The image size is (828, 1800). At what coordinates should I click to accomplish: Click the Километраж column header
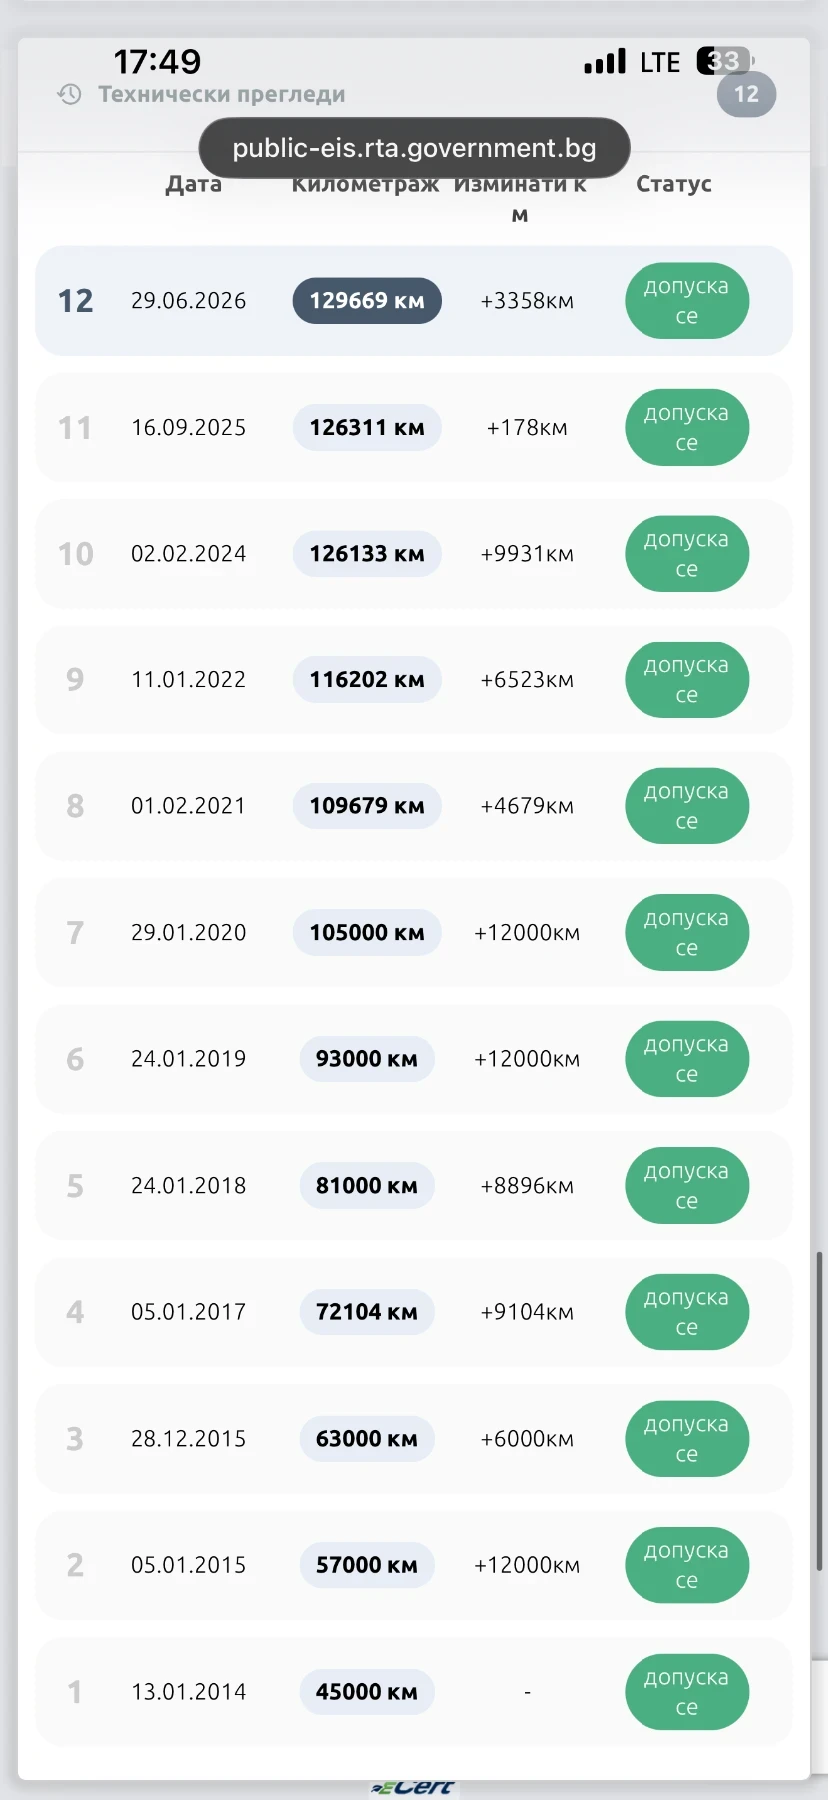(x=365, y=184)
